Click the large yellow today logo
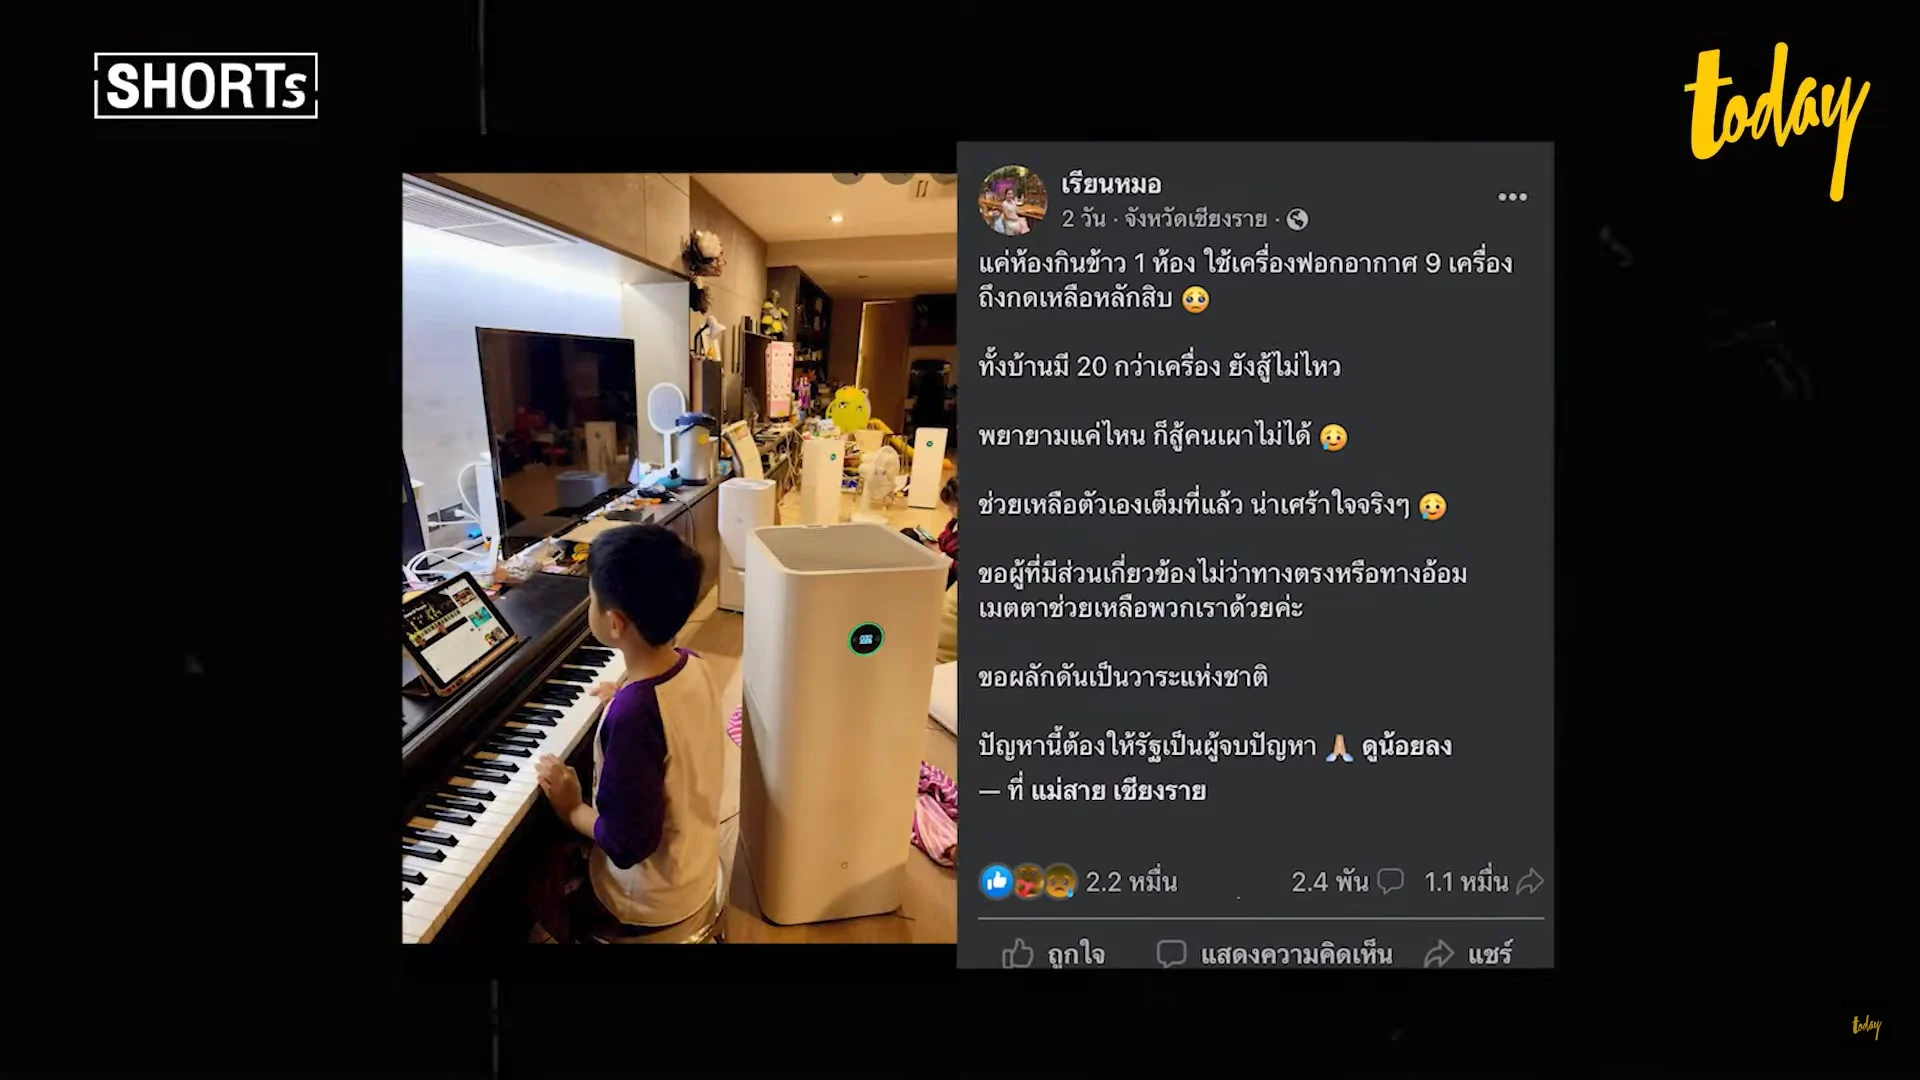This screenshot has height=1080, width=1920. point(1777,120)
